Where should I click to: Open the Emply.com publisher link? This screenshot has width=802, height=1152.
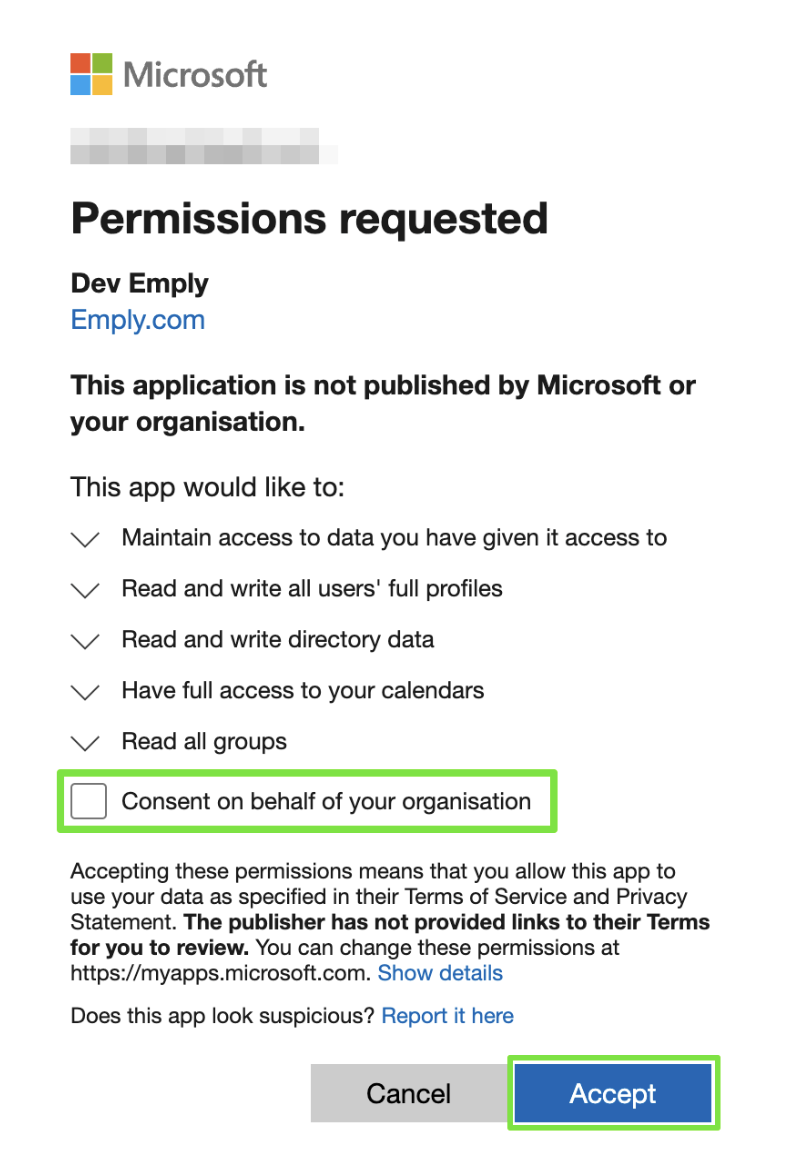[137, 320]
